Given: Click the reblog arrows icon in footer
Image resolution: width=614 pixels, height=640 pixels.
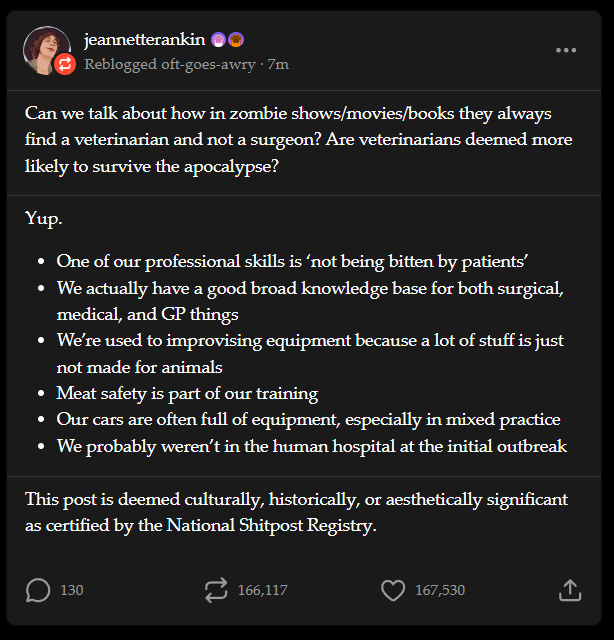Looking at the screenshot, I should [x=216, y=590].
